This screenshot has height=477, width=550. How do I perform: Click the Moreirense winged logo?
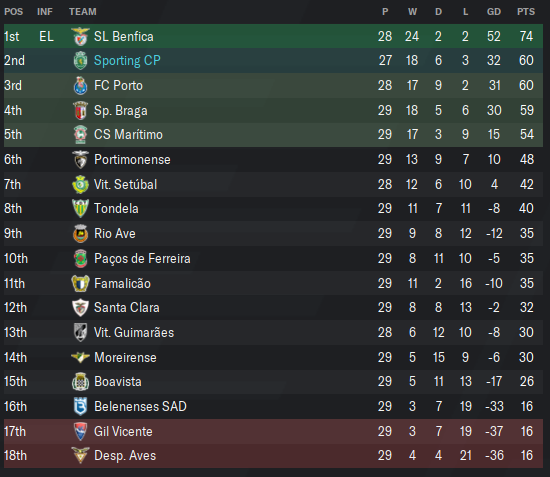click(x=80, y=357)
